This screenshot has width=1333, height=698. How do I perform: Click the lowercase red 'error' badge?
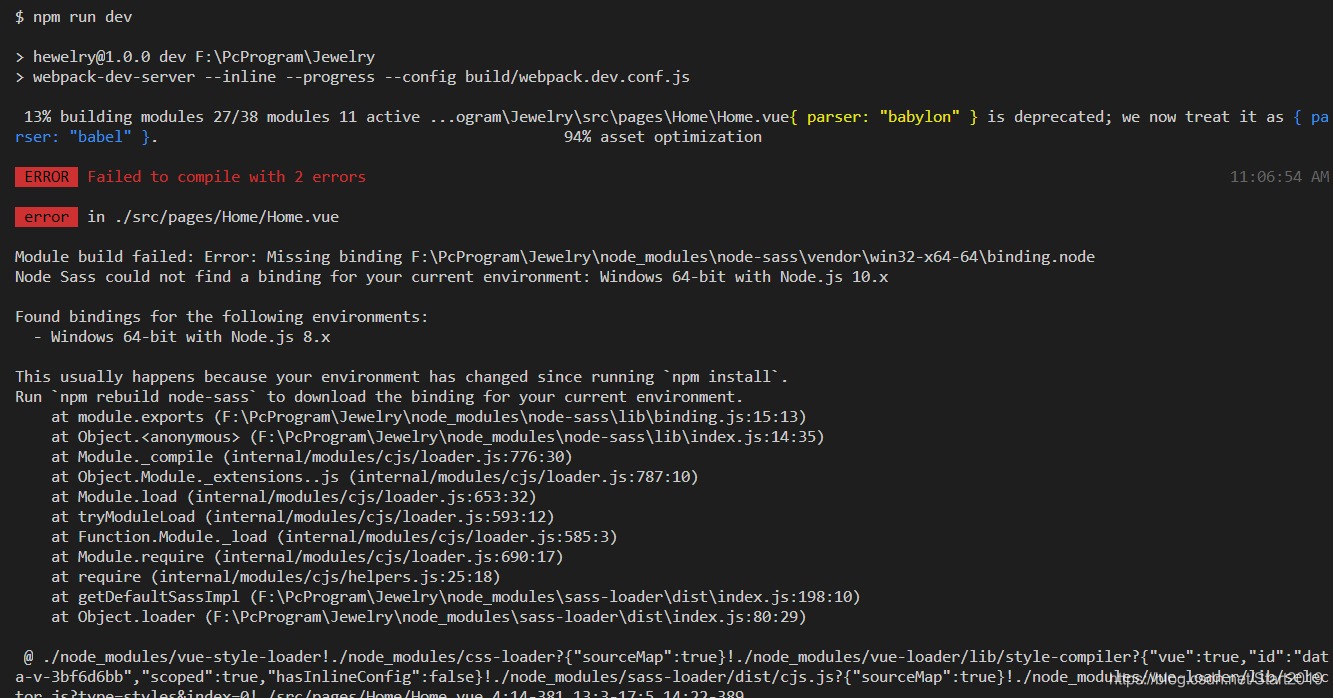click(46, 217)
